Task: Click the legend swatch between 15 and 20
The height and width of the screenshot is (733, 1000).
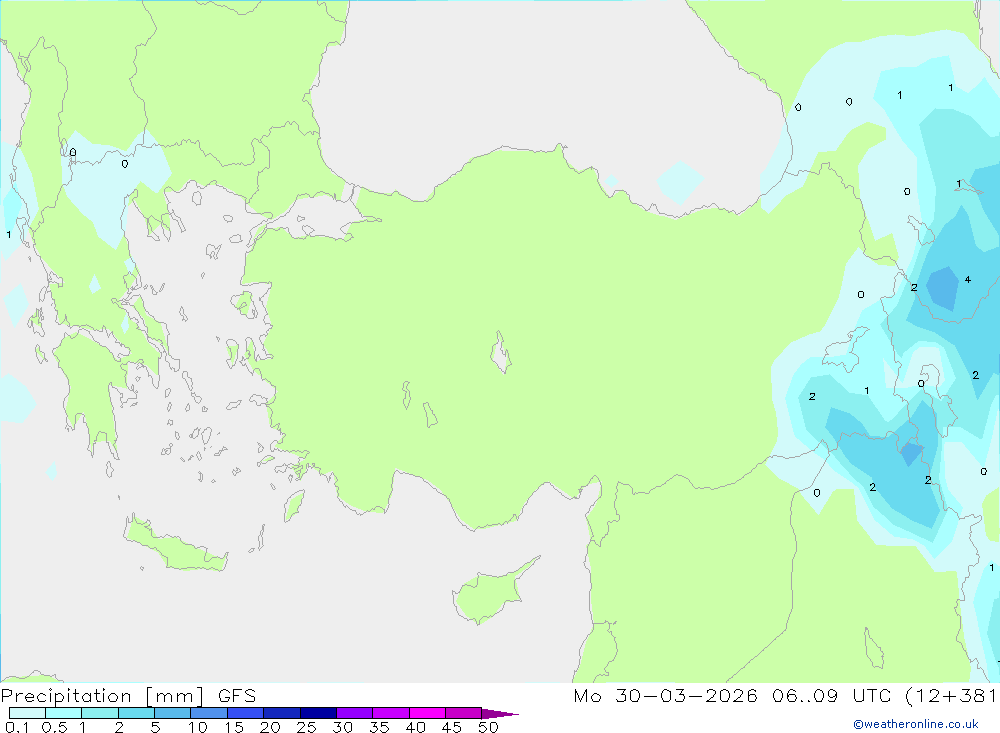Action: (x=246, y=713)
